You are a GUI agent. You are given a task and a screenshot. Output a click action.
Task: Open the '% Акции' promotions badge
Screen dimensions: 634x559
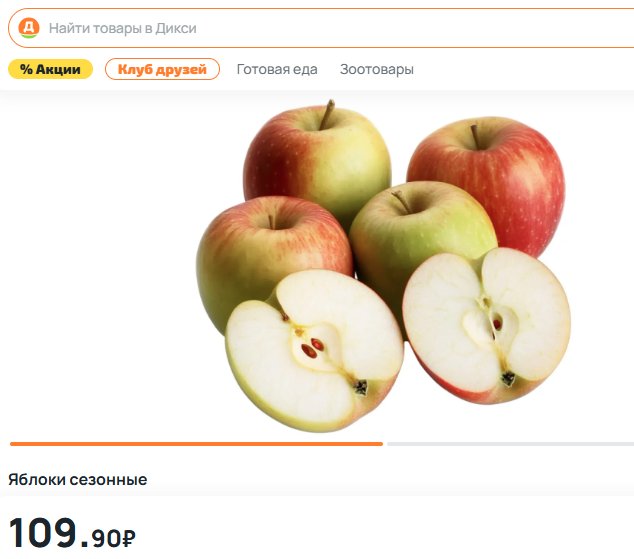[x=51, y=69]
